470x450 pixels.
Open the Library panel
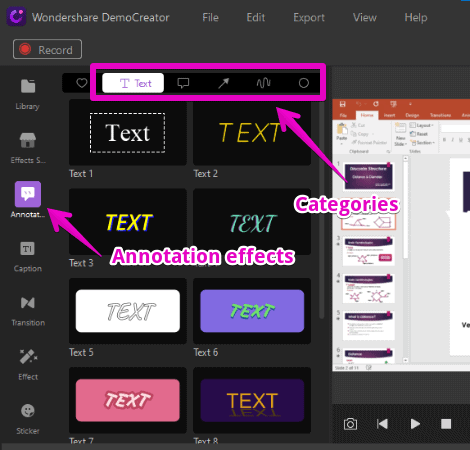(x=28, y=94)
